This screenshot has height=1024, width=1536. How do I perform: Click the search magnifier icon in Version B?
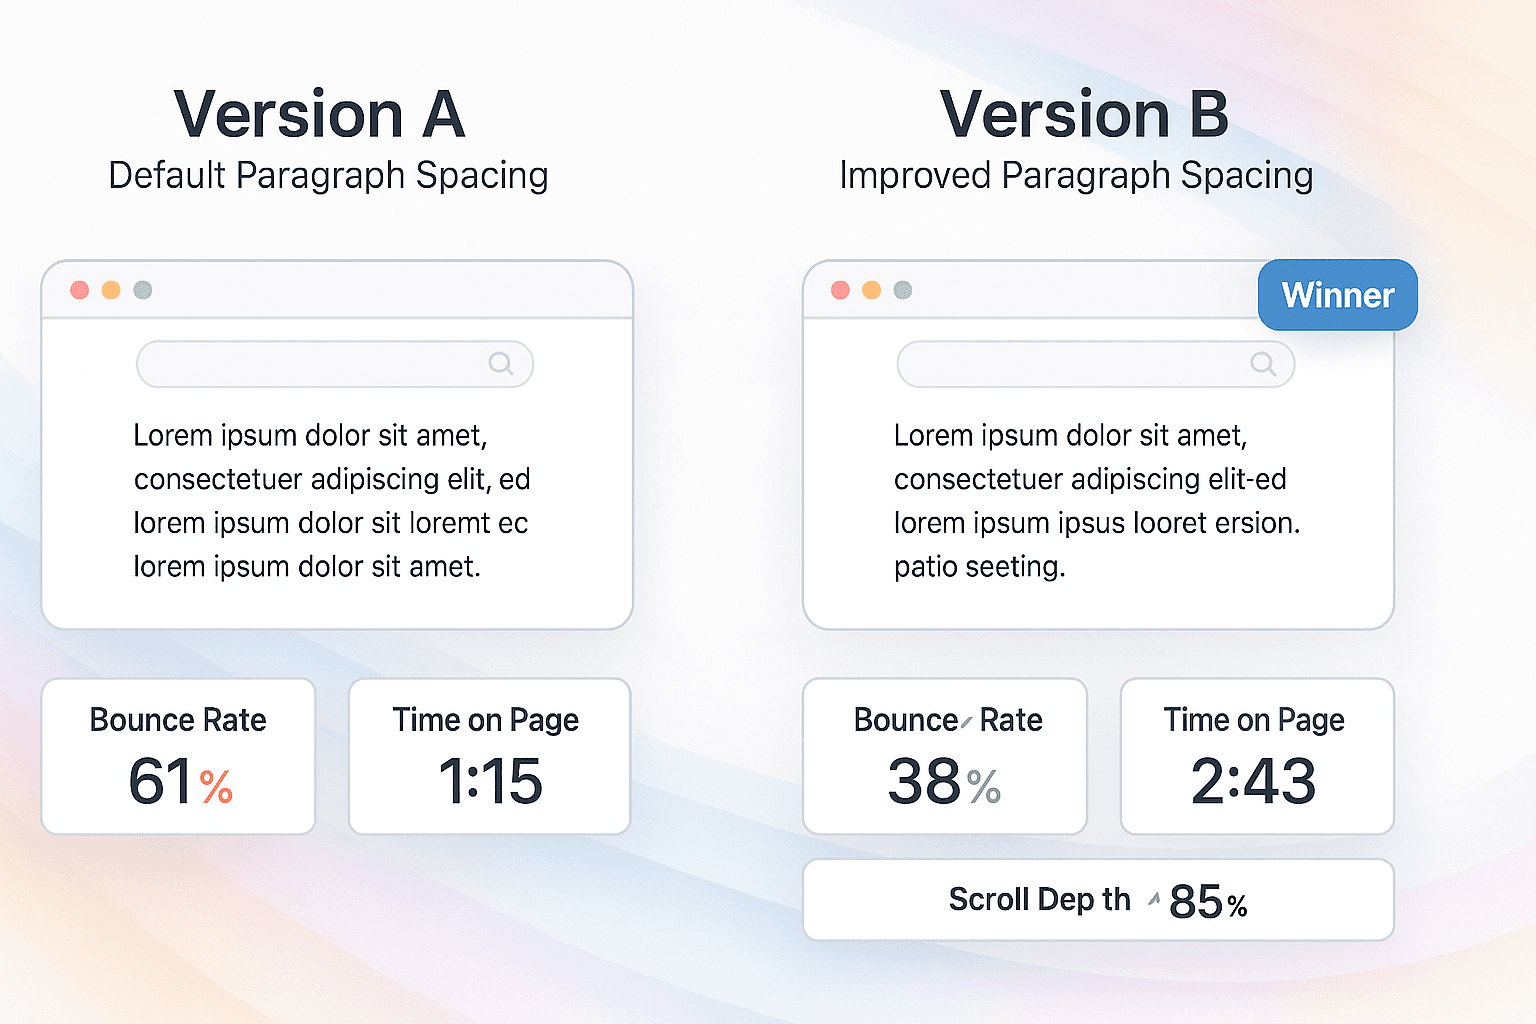click(1263, 364)
